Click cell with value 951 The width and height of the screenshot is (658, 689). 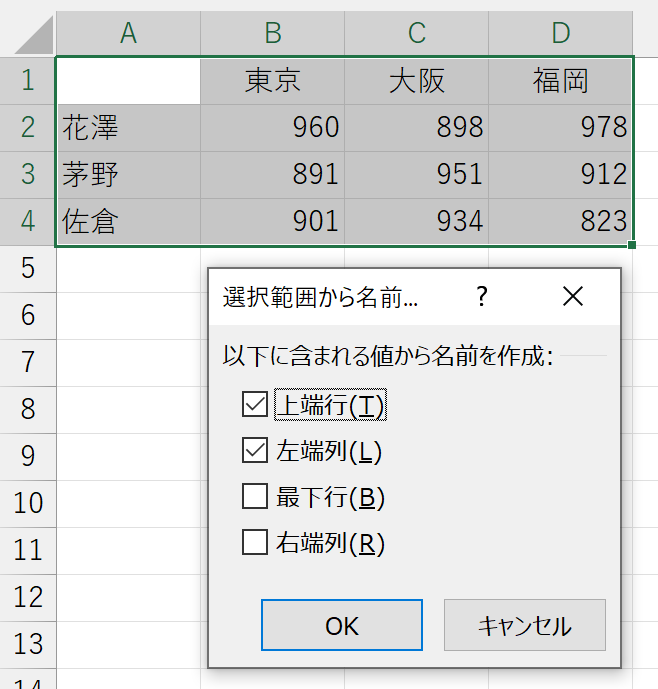(416, 175)
